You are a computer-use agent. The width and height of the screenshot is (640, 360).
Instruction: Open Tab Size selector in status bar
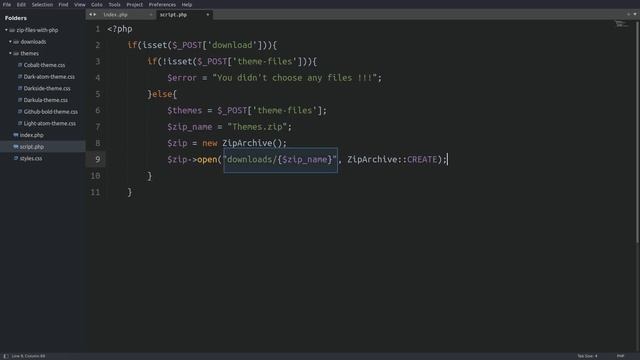(x=587, y=356)
